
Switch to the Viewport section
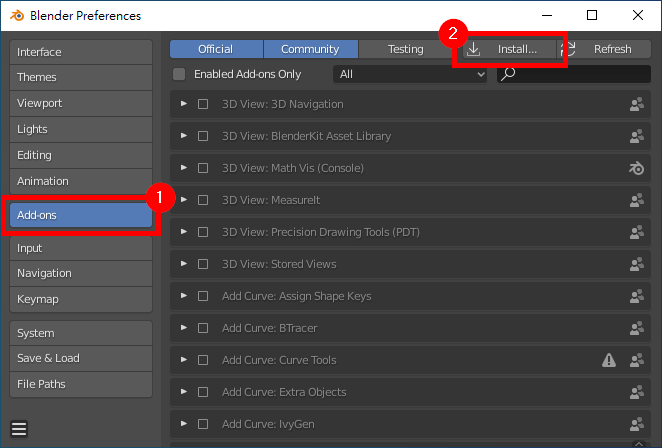81,103
